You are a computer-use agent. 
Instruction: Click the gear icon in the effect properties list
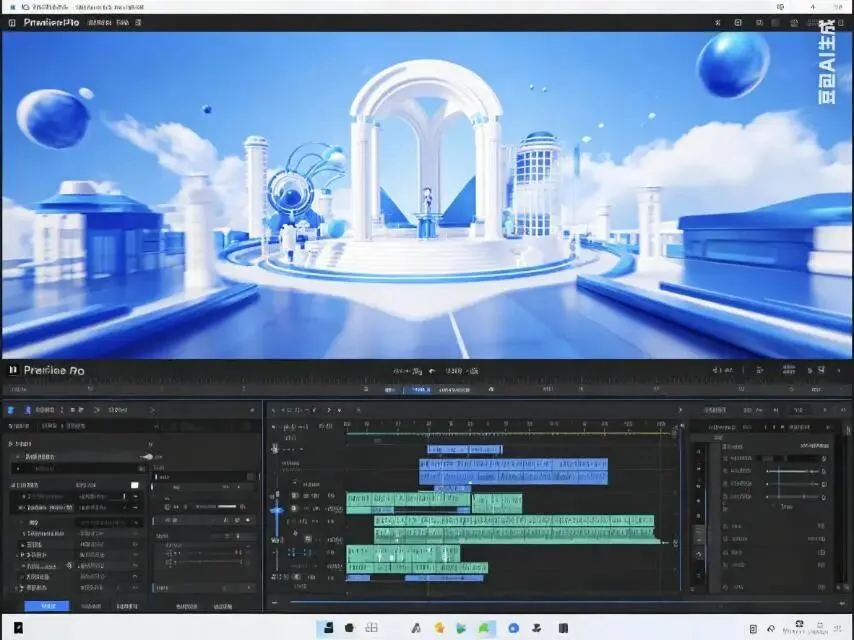[69, 566]
